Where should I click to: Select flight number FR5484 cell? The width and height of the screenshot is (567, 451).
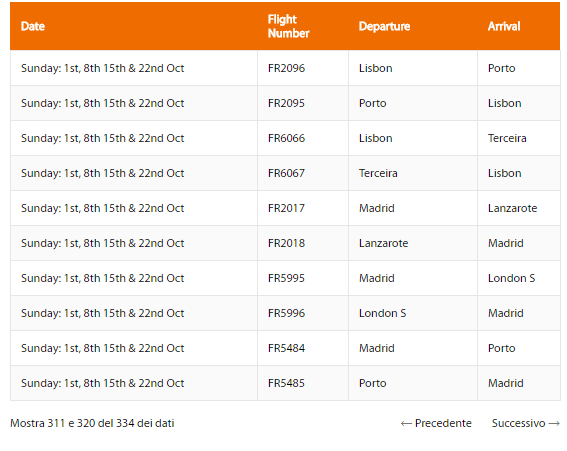pos(303,348)
